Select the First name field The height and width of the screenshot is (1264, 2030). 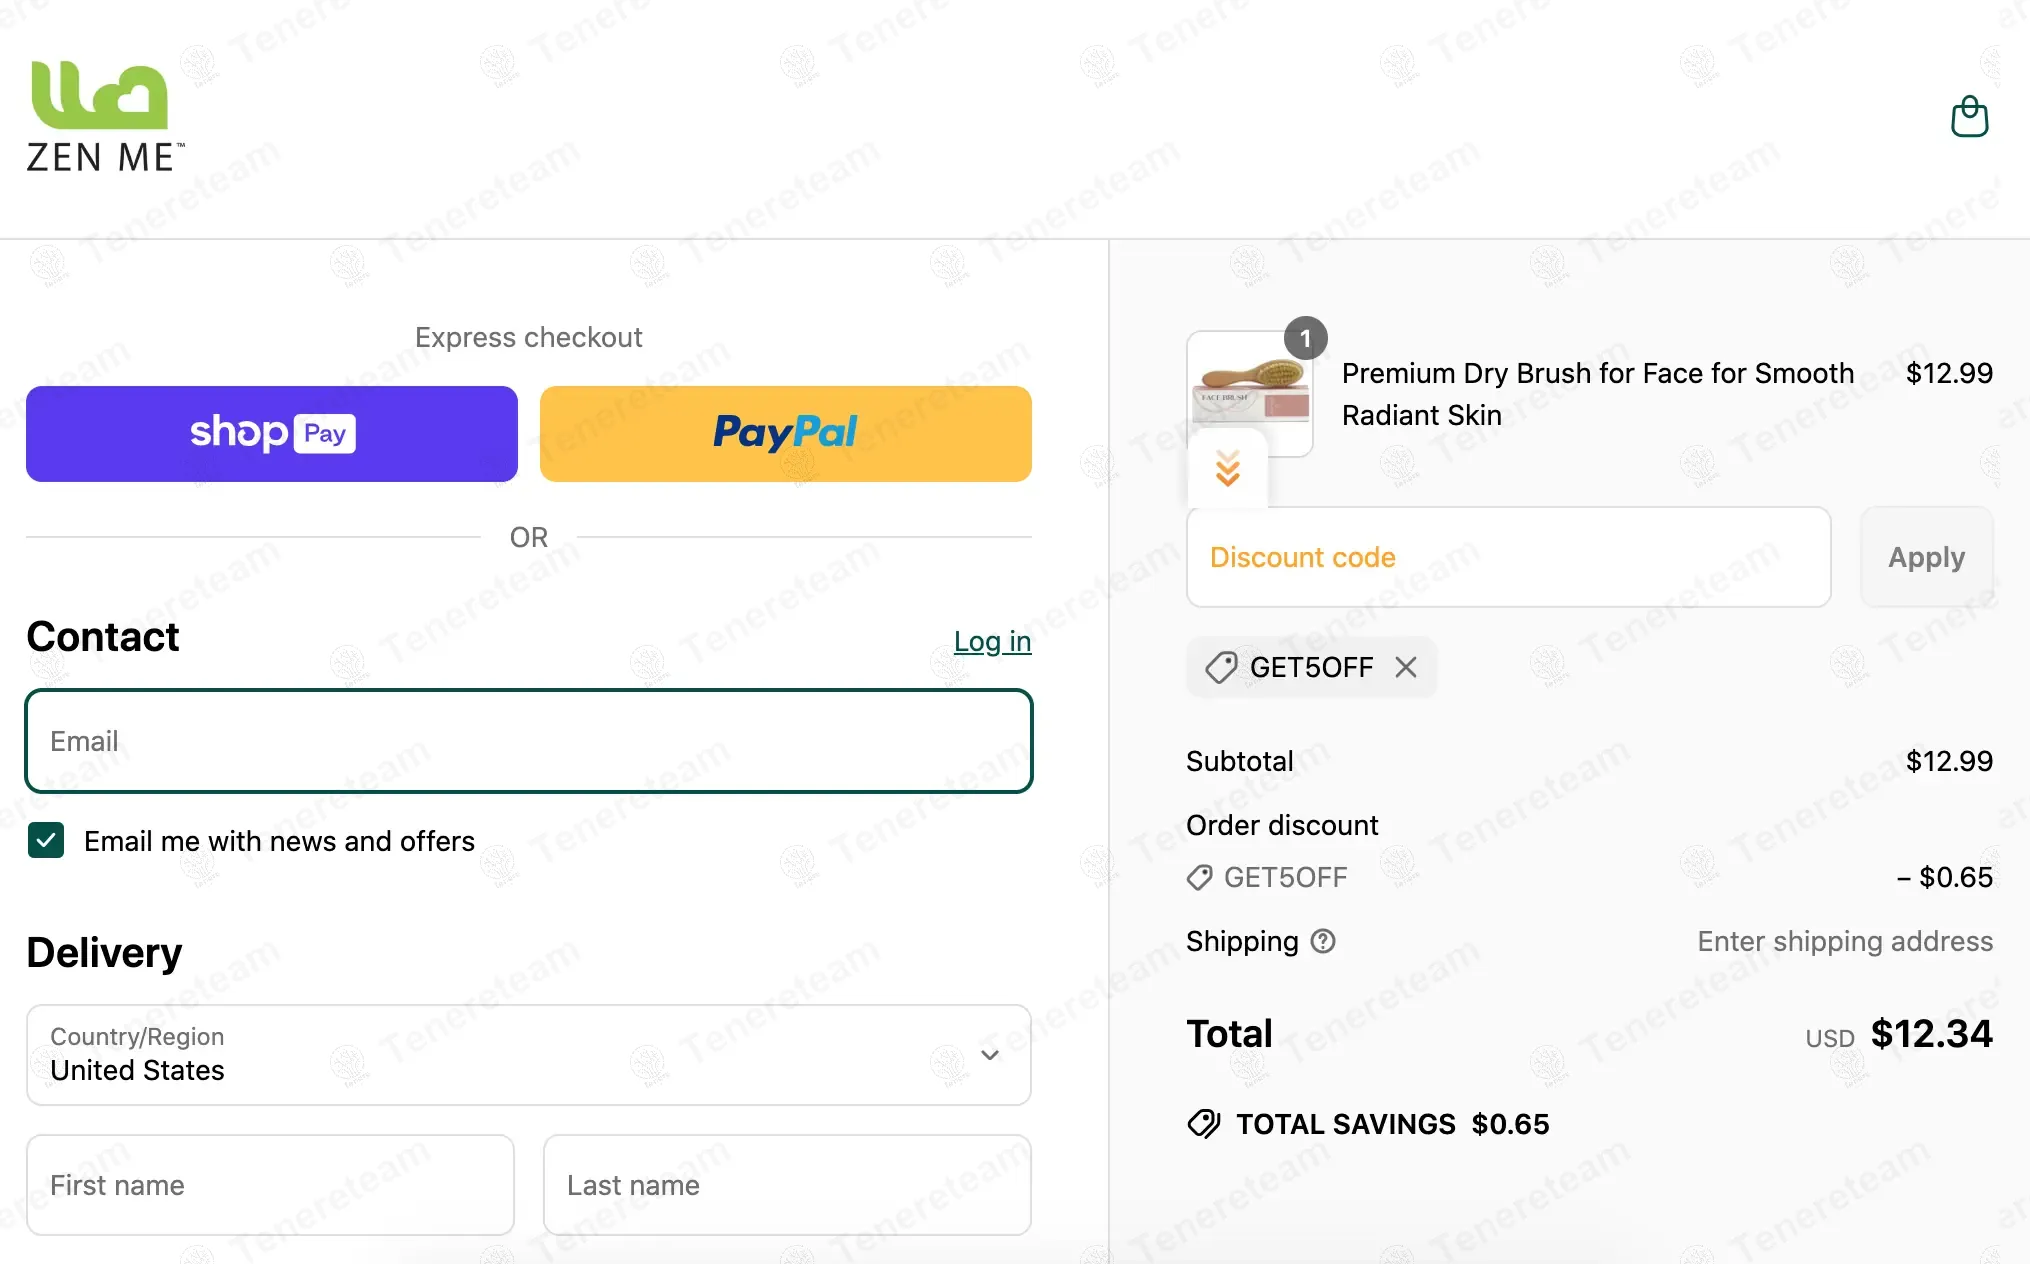click(x=271, y=1185)
